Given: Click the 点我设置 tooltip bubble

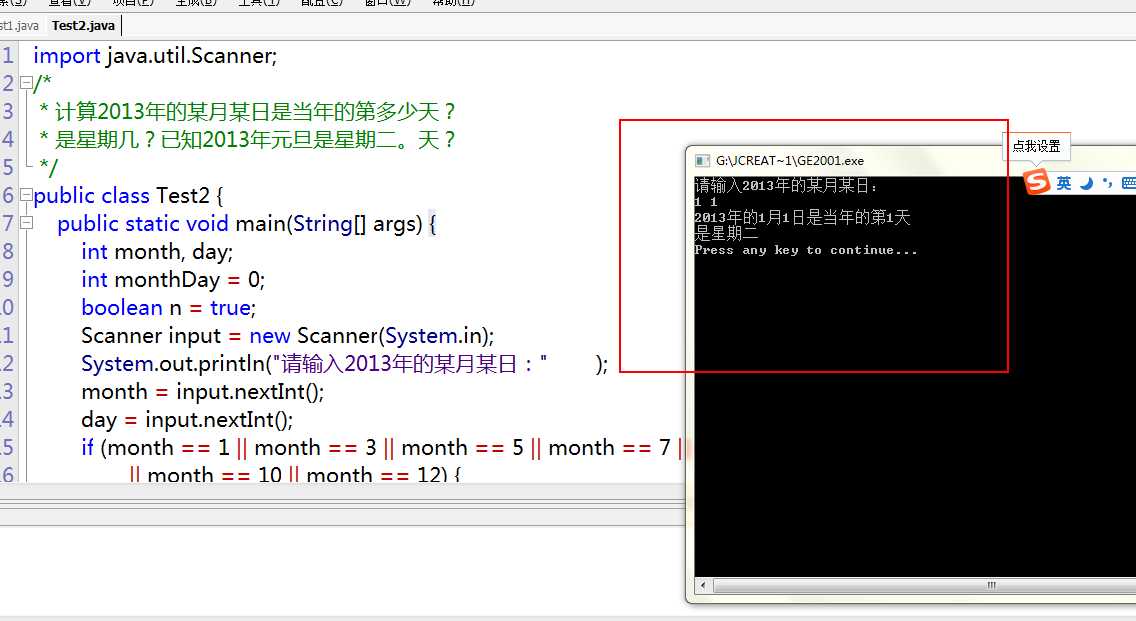Looking at the screenshot, I should point(1036,146).
